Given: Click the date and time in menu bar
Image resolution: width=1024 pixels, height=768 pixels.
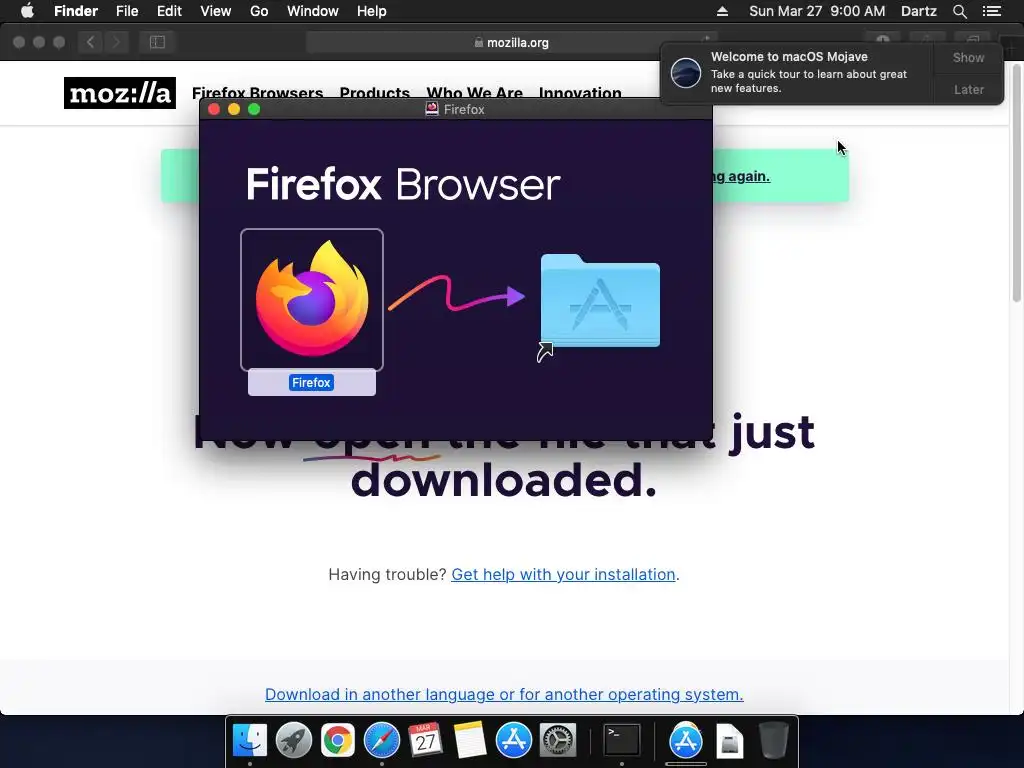Looking at the screenshot, I should coord(817,11).
